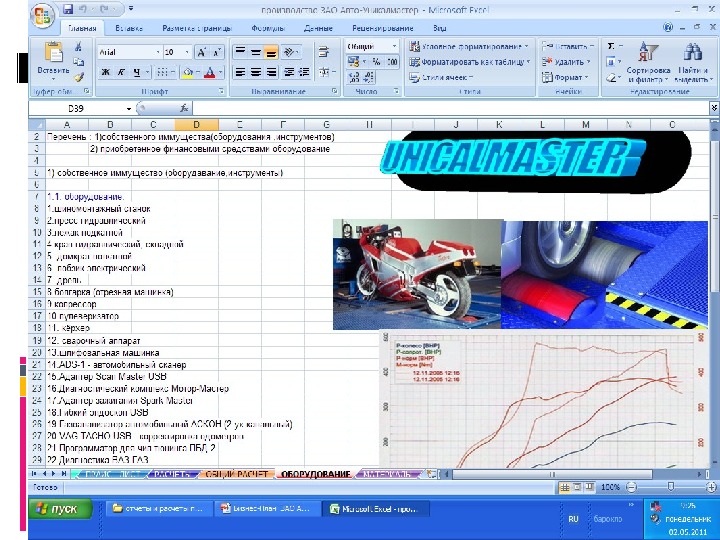Viewport: 720px width, 540px height.
Task: Apply red font color A
Action: point(209,72)
